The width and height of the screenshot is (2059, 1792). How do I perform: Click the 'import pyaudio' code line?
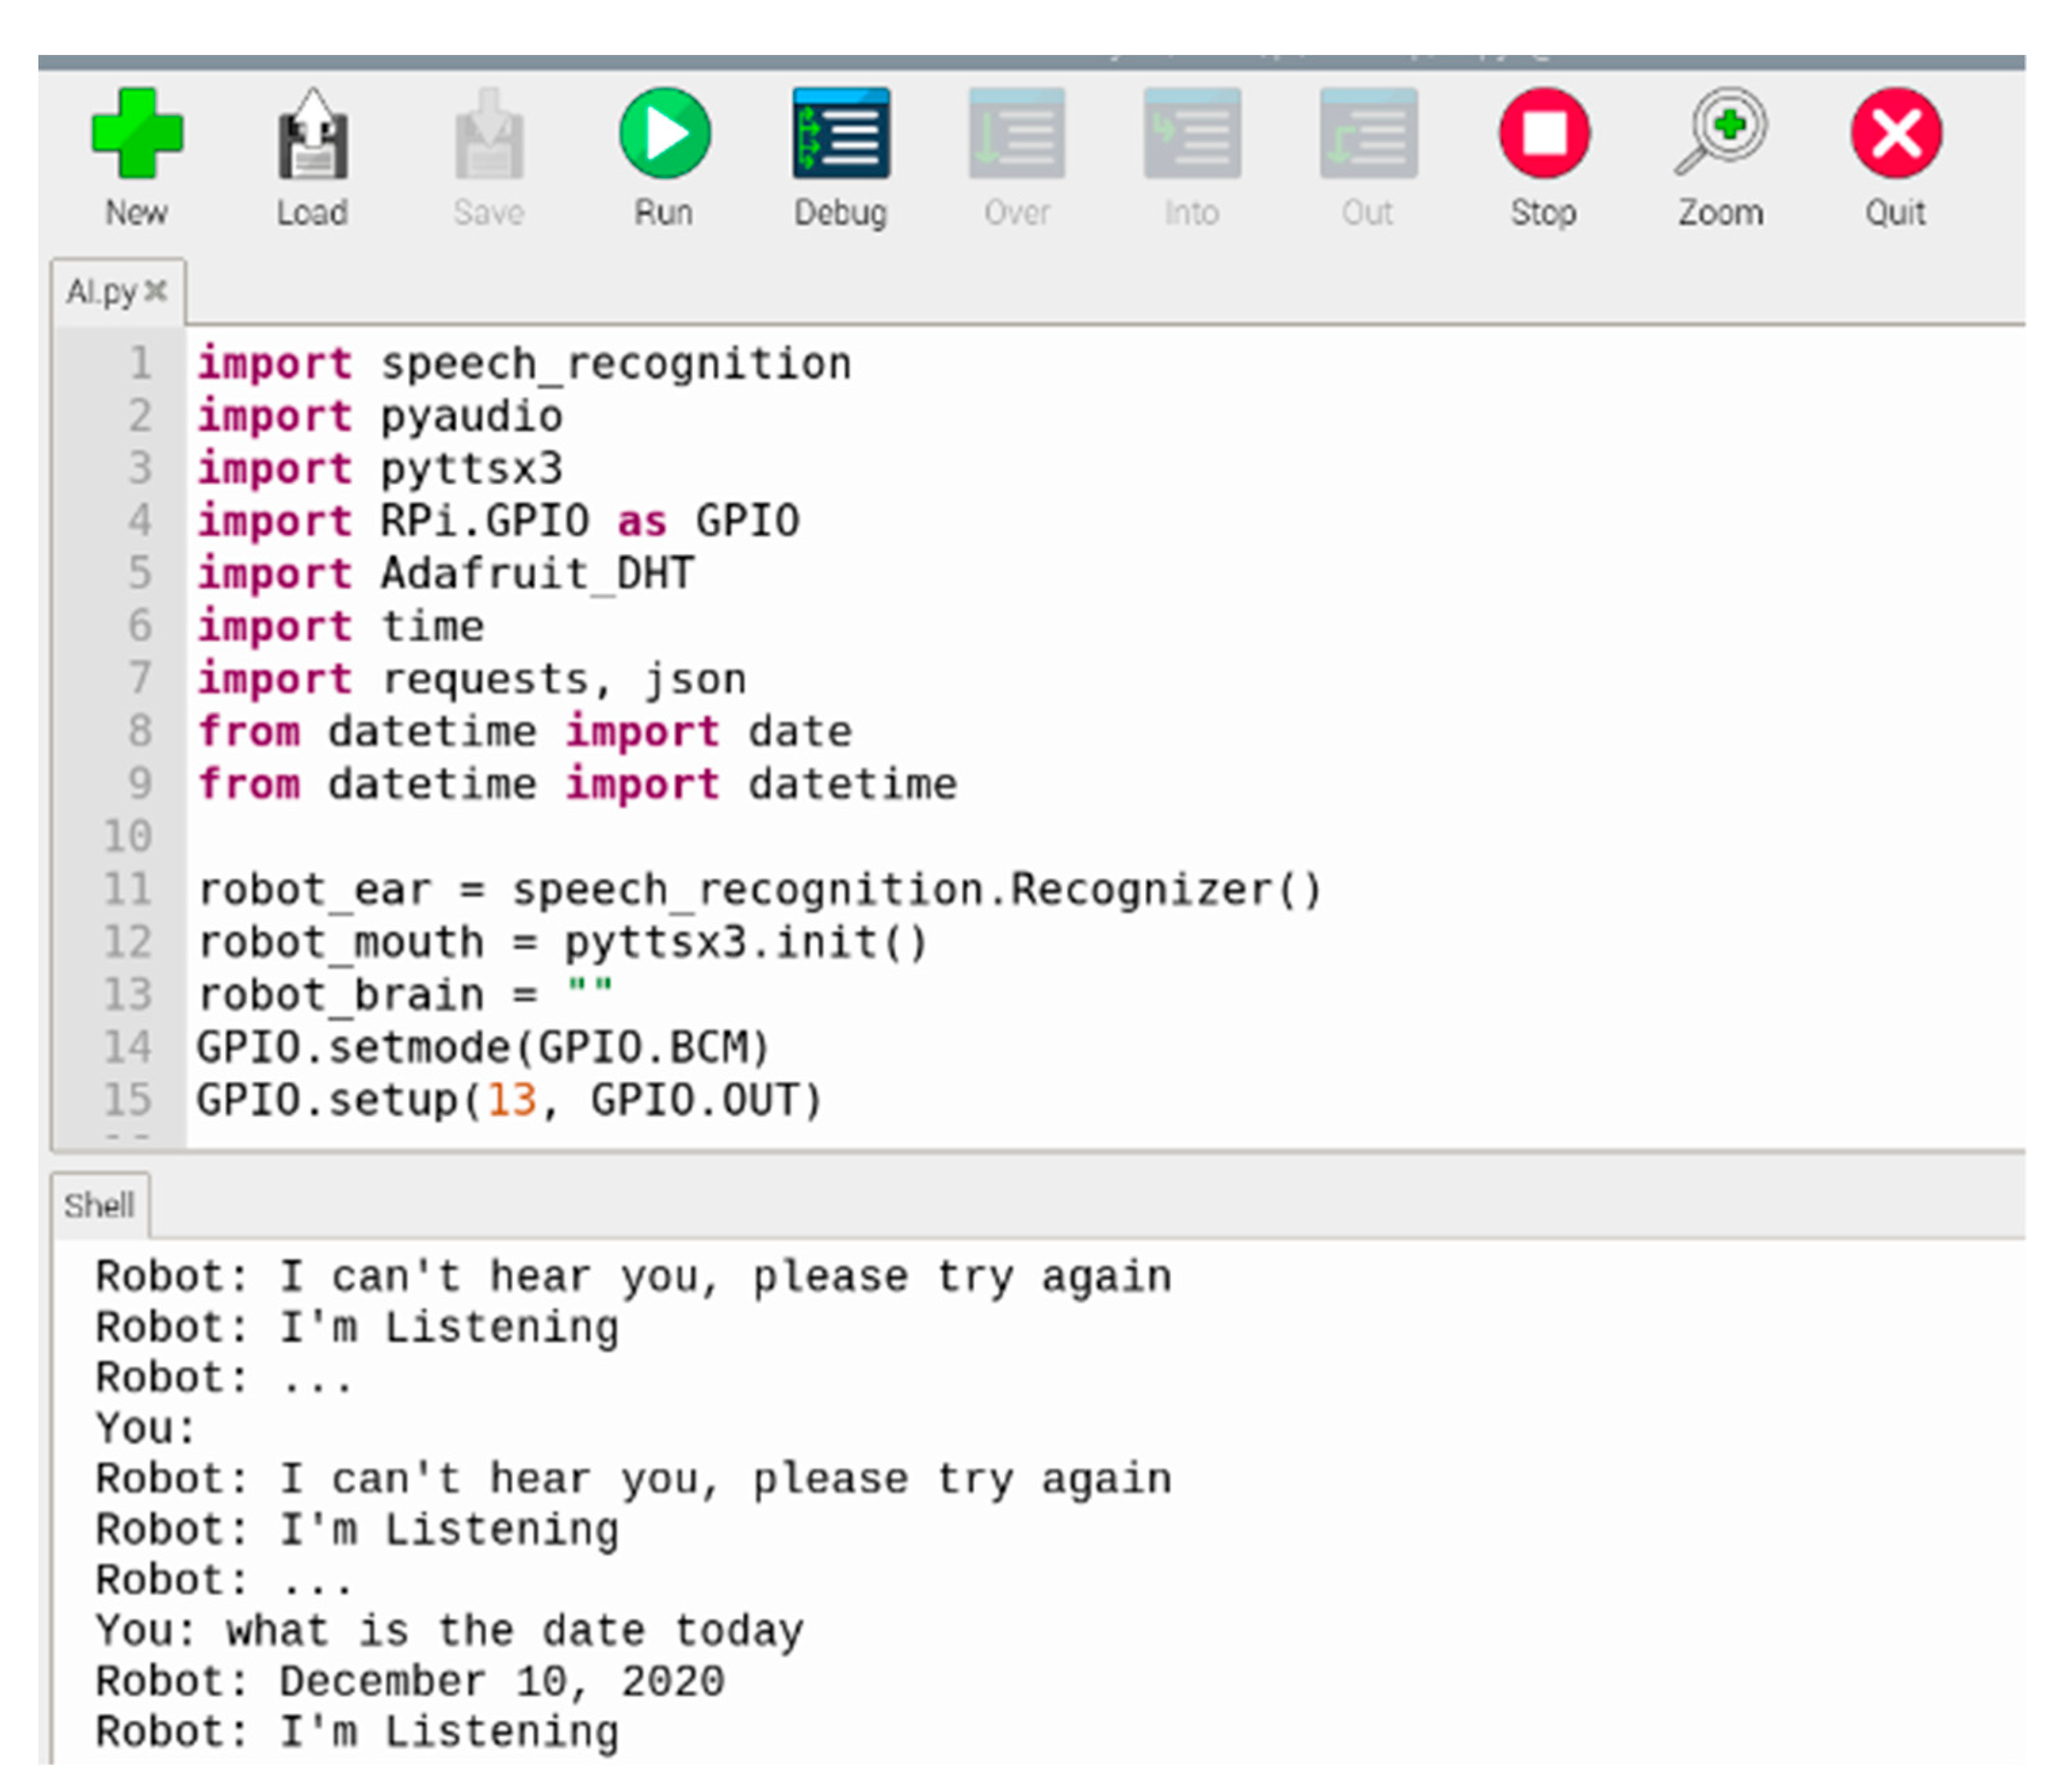click(x=380, y=416)
